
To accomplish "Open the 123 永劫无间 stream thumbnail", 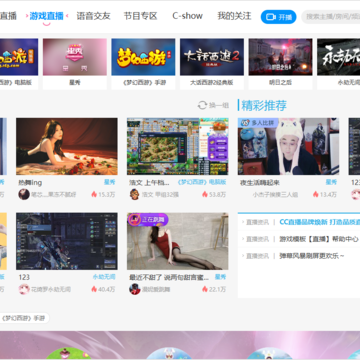I will (67, 241).
